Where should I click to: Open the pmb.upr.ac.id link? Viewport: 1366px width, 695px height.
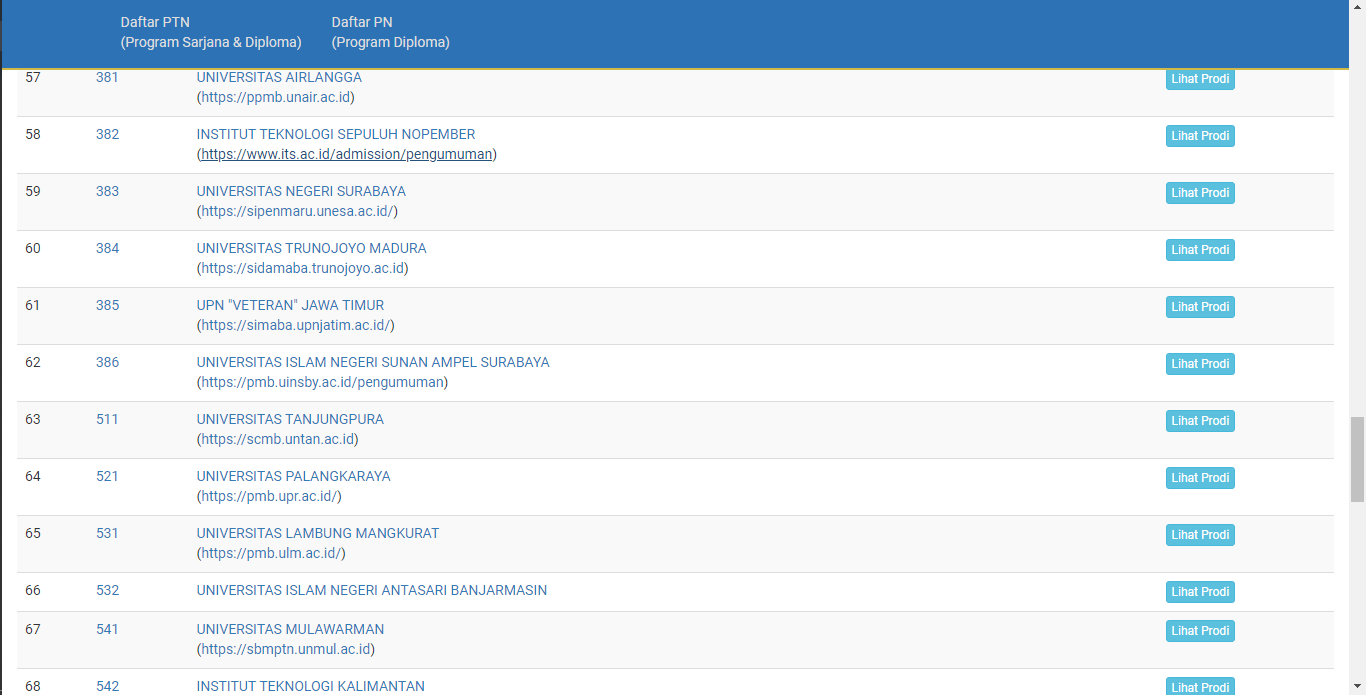click(269, 496)
